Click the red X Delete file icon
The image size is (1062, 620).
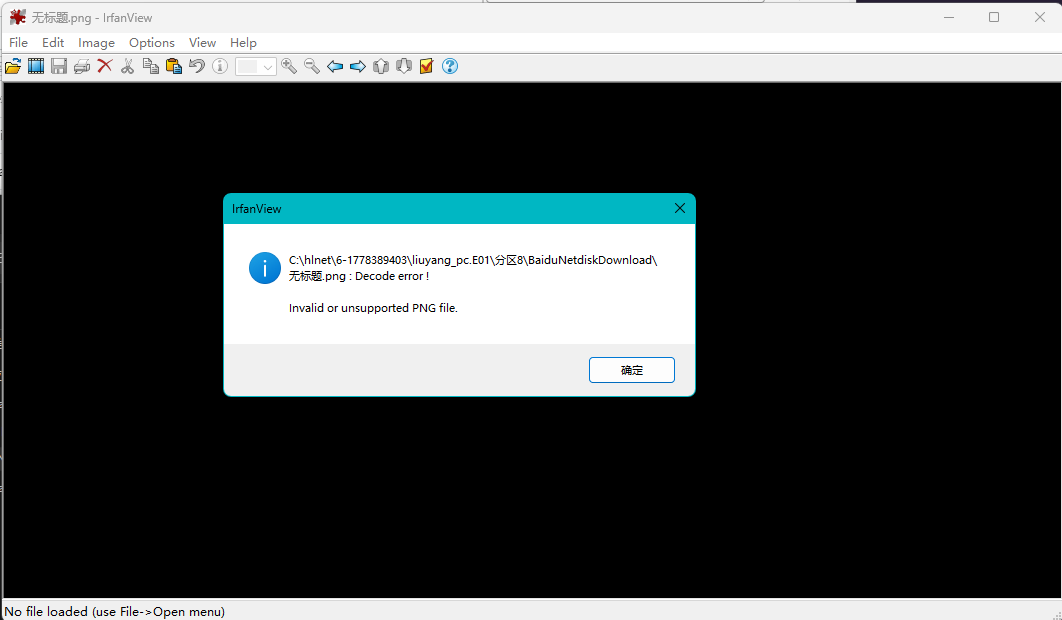pyautogui.click(x=105, y=66)
